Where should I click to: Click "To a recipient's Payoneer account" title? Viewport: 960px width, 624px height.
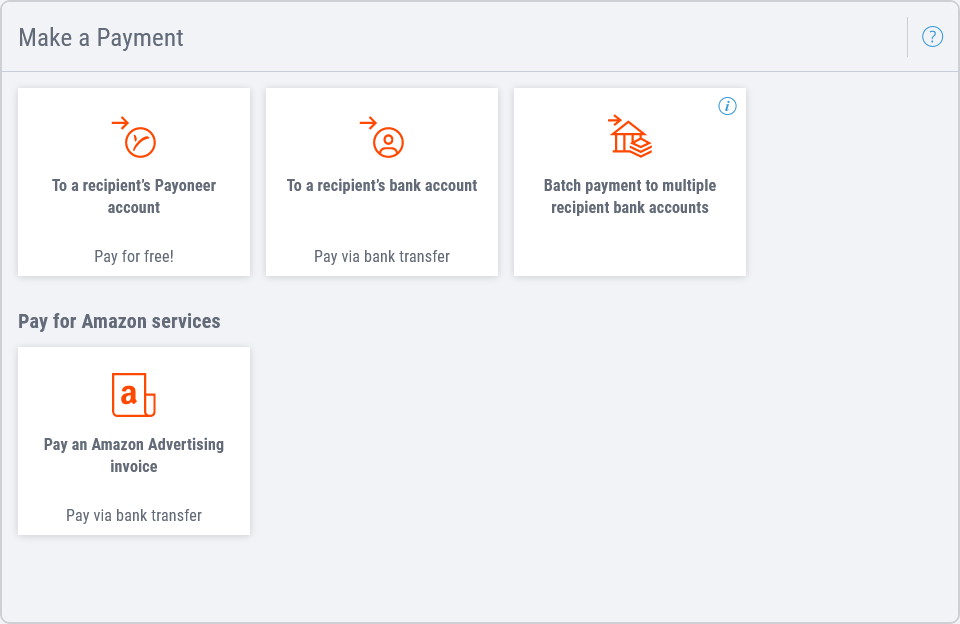click(x=134, y=196)
